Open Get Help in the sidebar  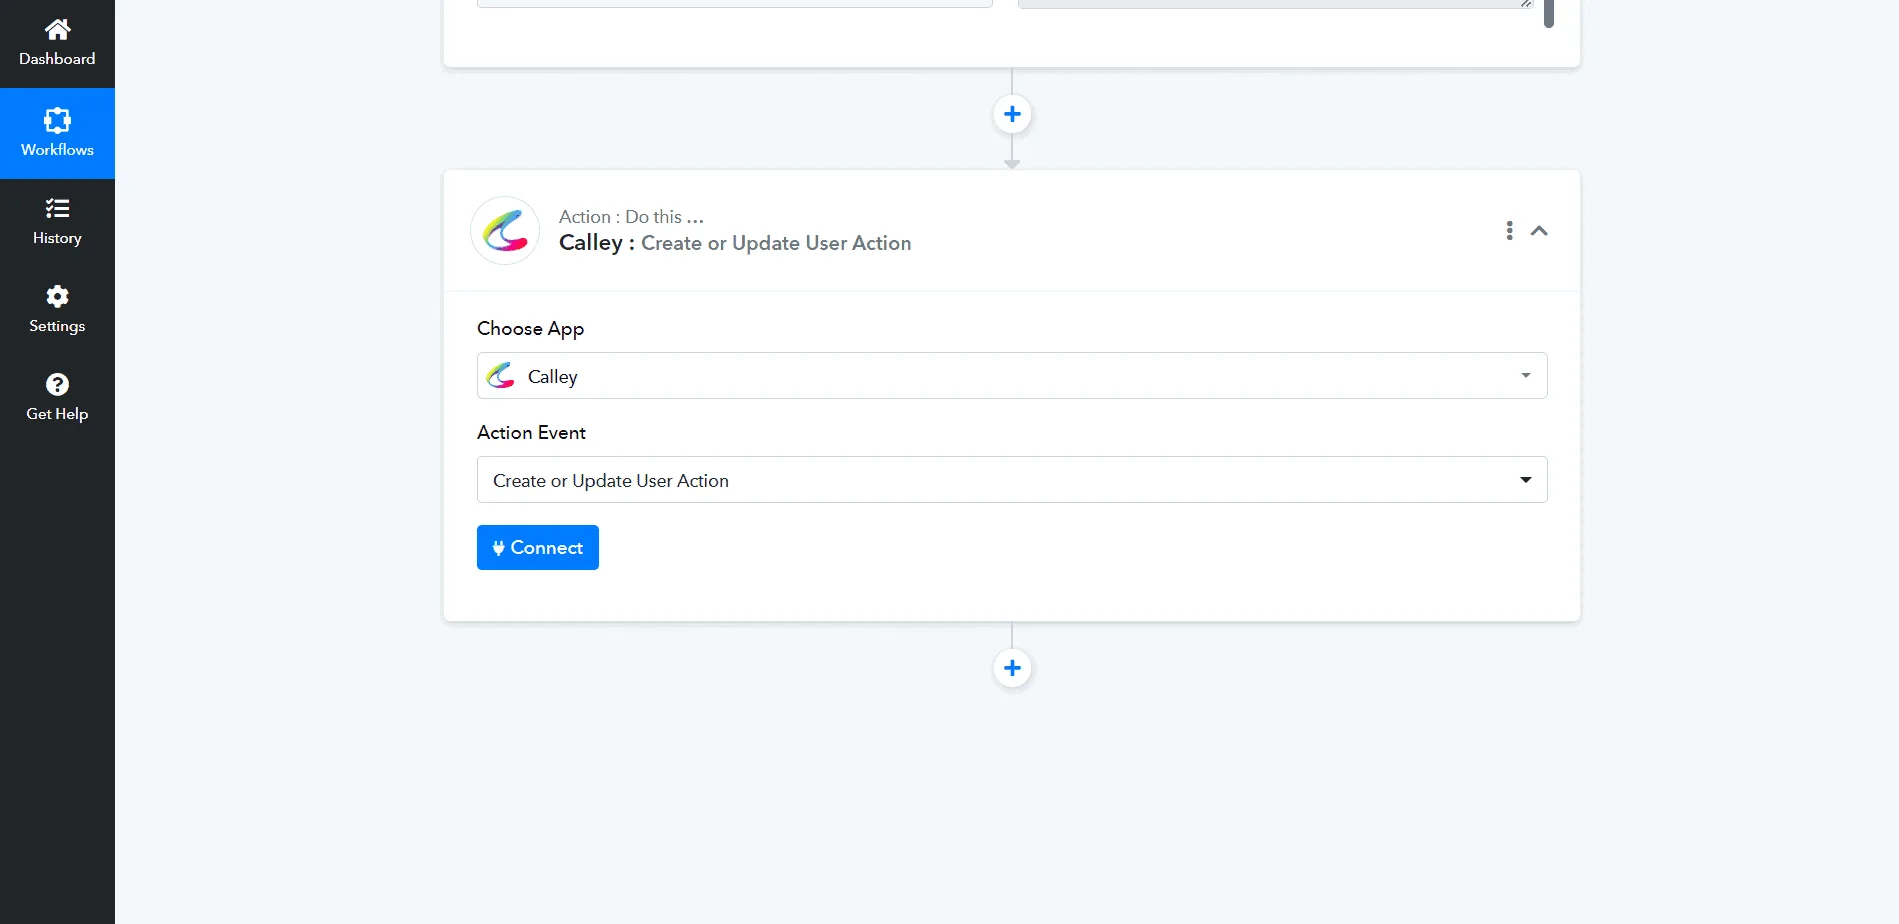[57, 397]
